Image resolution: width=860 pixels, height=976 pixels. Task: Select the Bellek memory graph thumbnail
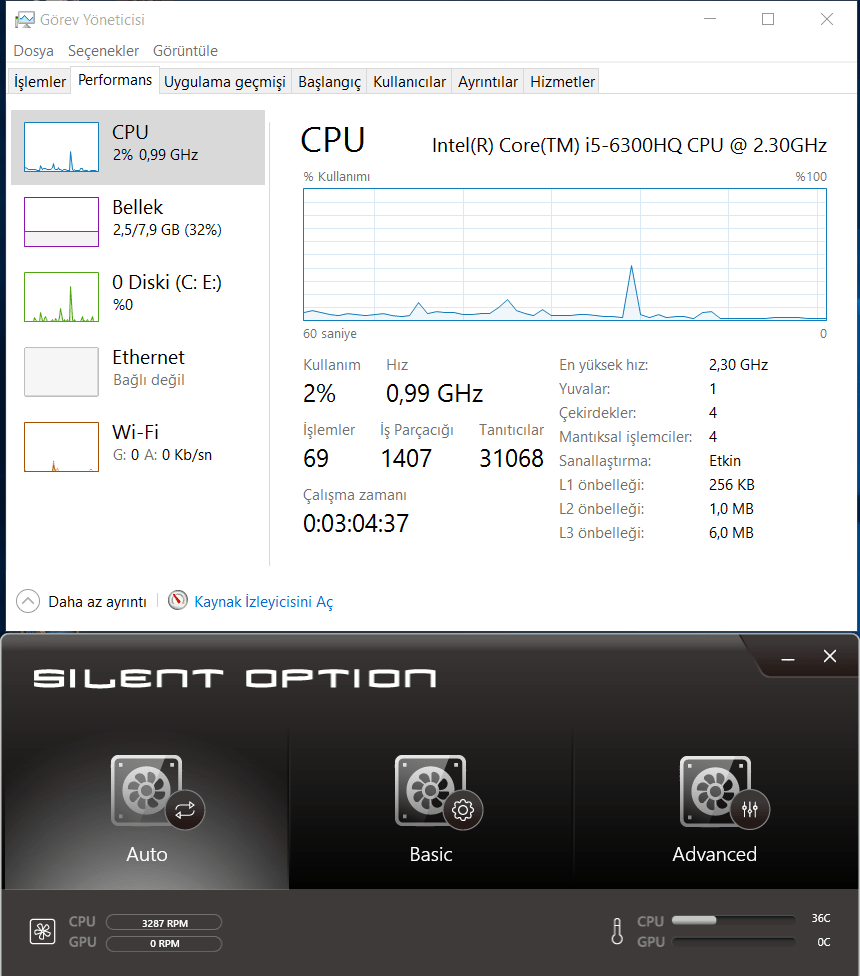point(61,222)
